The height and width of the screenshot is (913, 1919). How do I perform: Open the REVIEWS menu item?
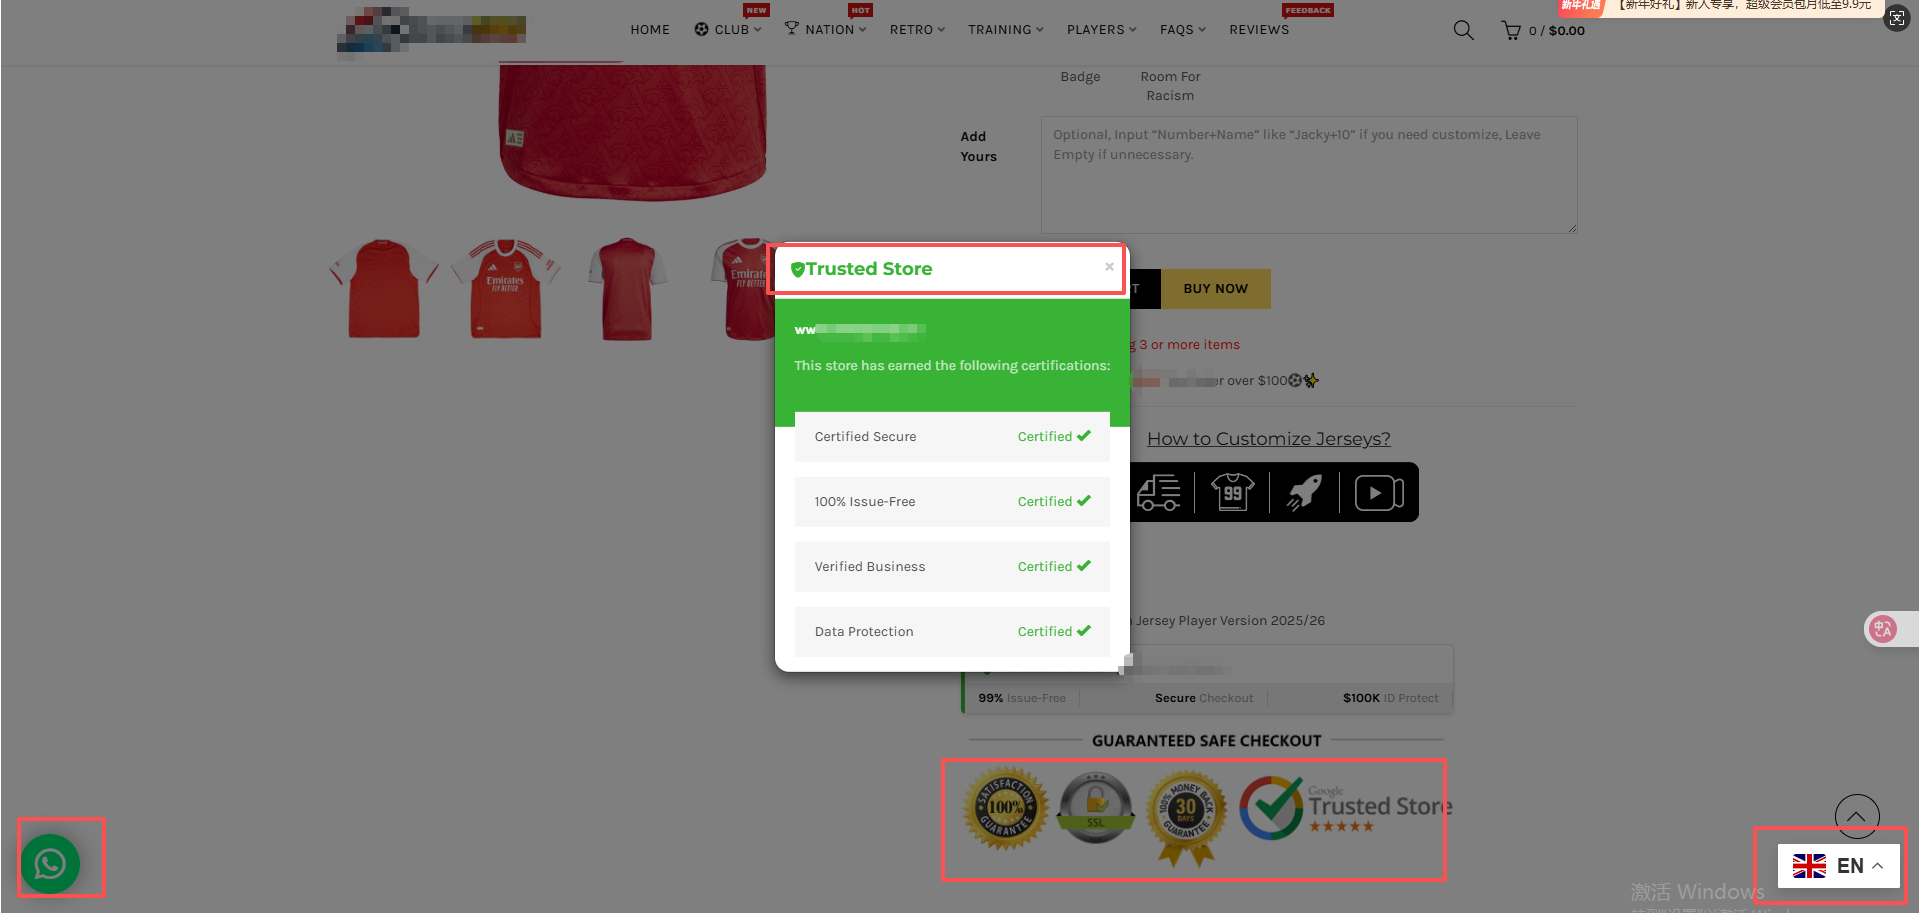[1259, 30]
